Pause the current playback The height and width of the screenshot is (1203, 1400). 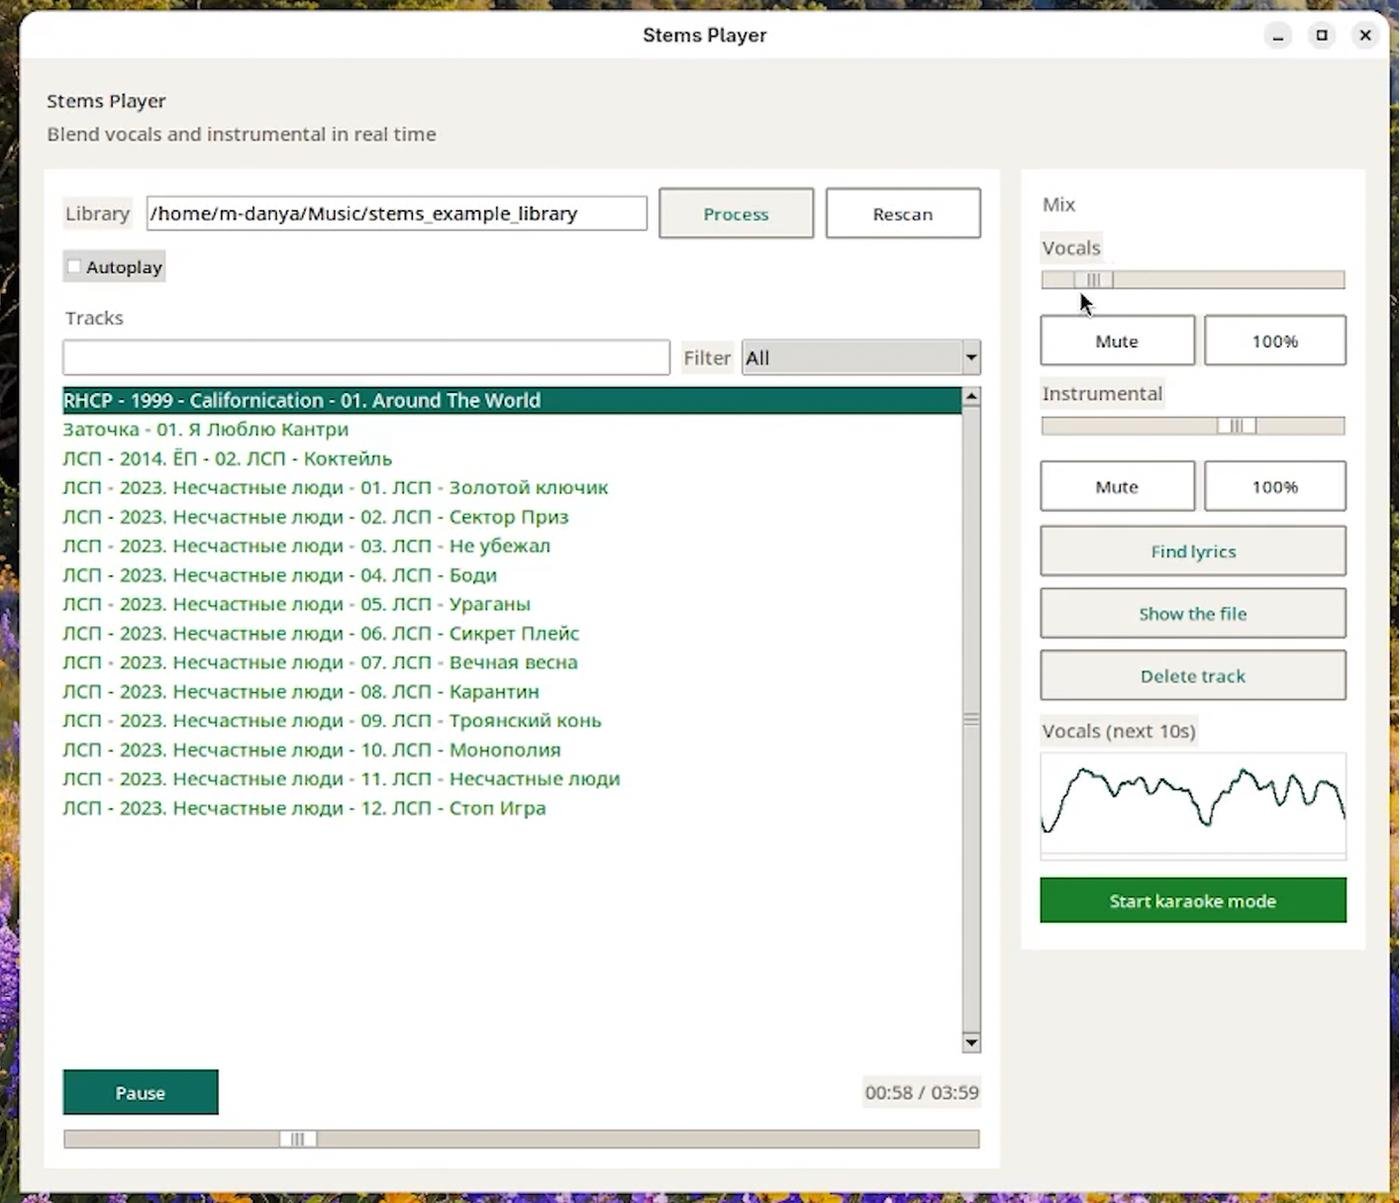pyautogui.click(x=140, y=1093)
